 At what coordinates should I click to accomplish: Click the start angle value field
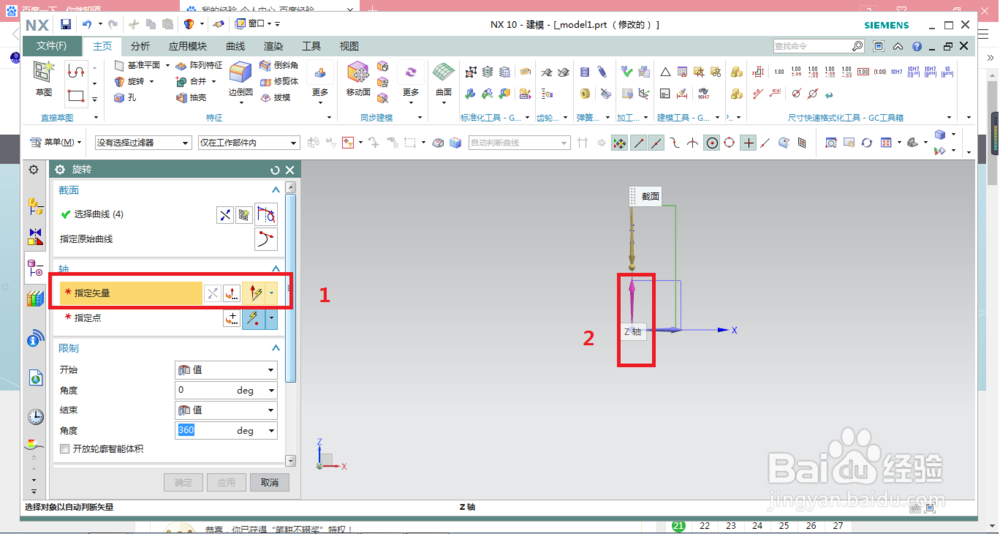pos(226,390)
